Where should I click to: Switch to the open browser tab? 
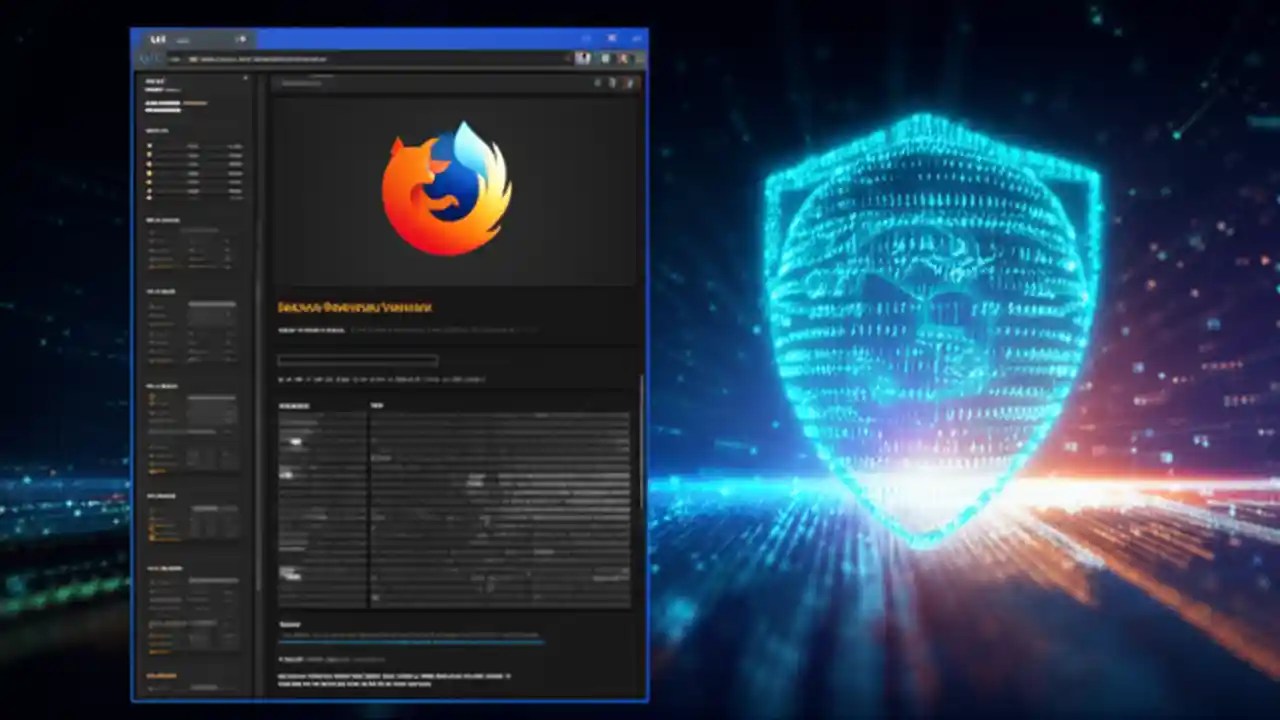coord(185,39)
